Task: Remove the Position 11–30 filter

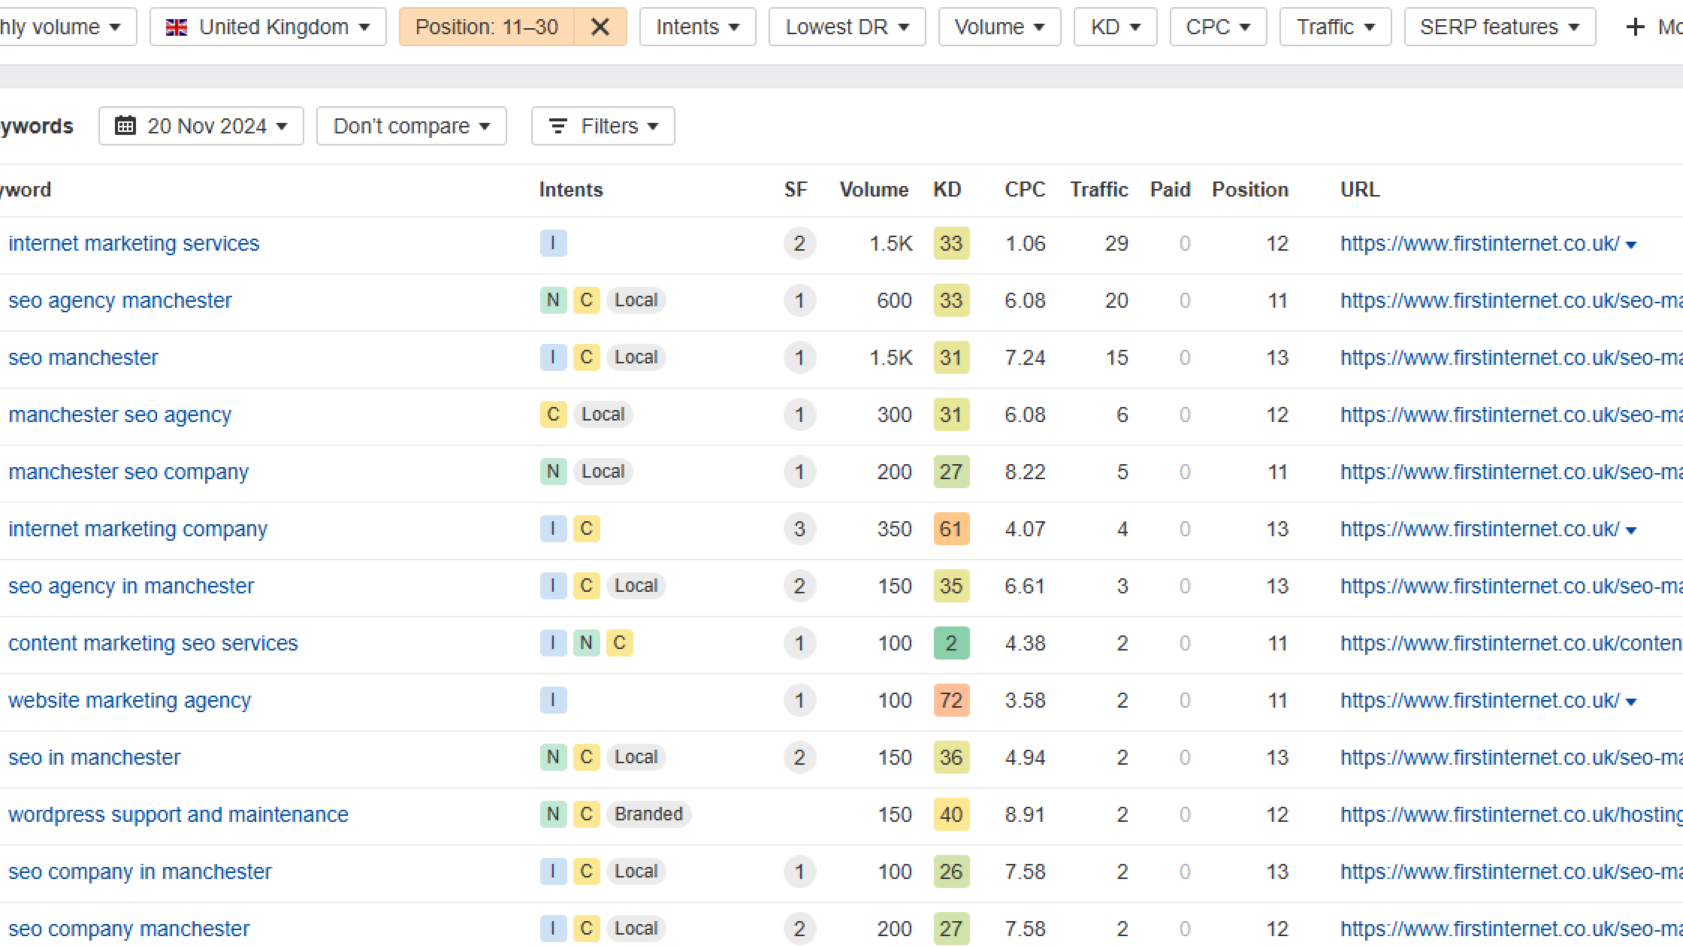Action: pyautogui.click(x=600, y=27)
